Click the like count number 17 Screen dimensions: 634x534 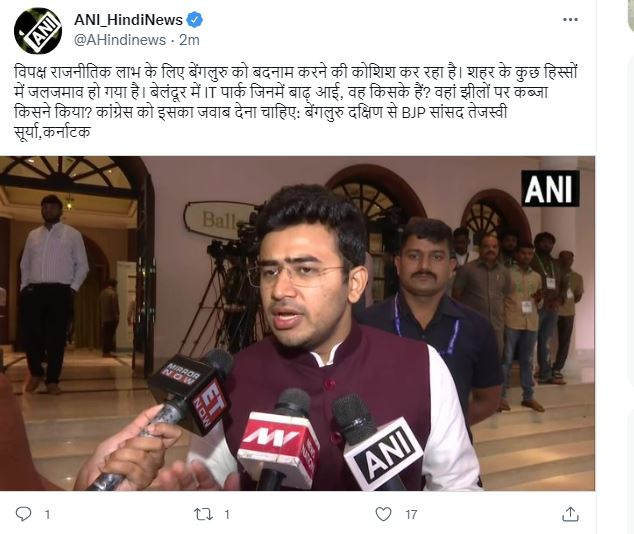411,515
